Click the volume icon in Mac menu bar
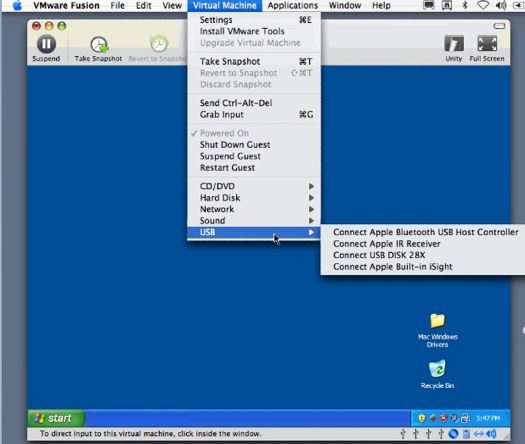Image resolution: width=525 pixels, height=444 pixels. (501, 5)
